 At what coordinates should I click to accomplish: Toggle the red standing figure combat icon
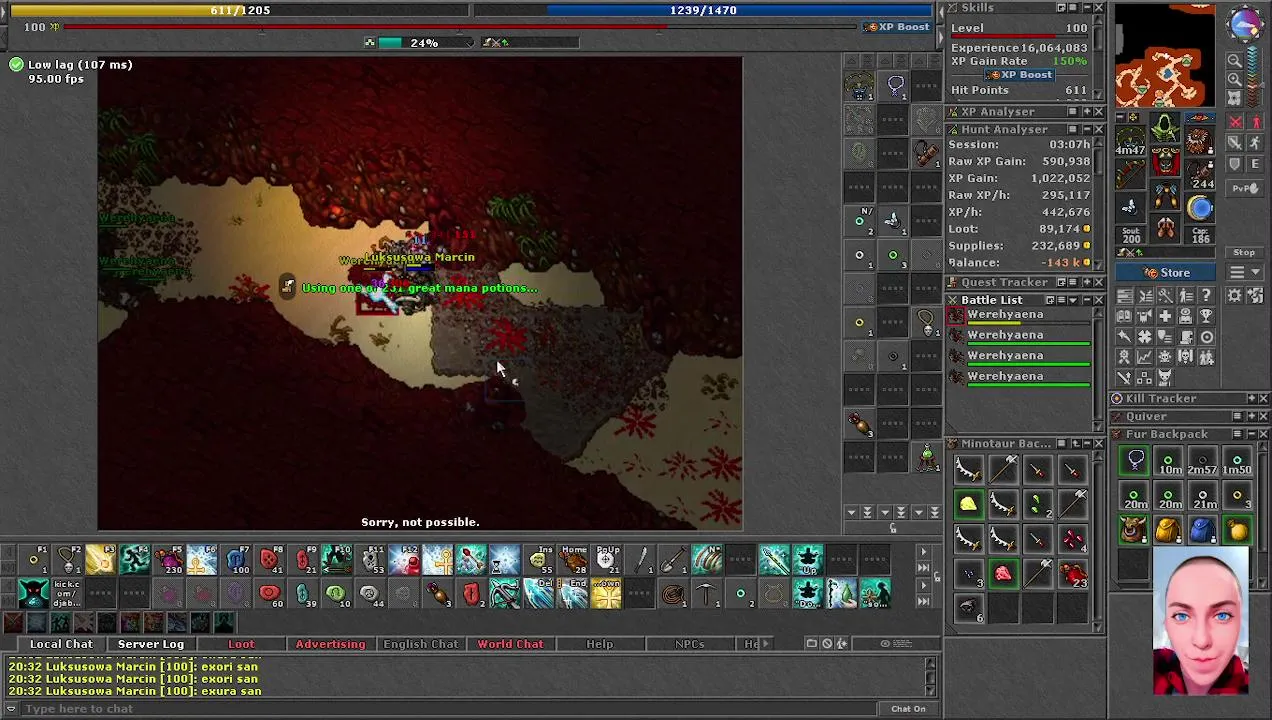(1255, 121)
